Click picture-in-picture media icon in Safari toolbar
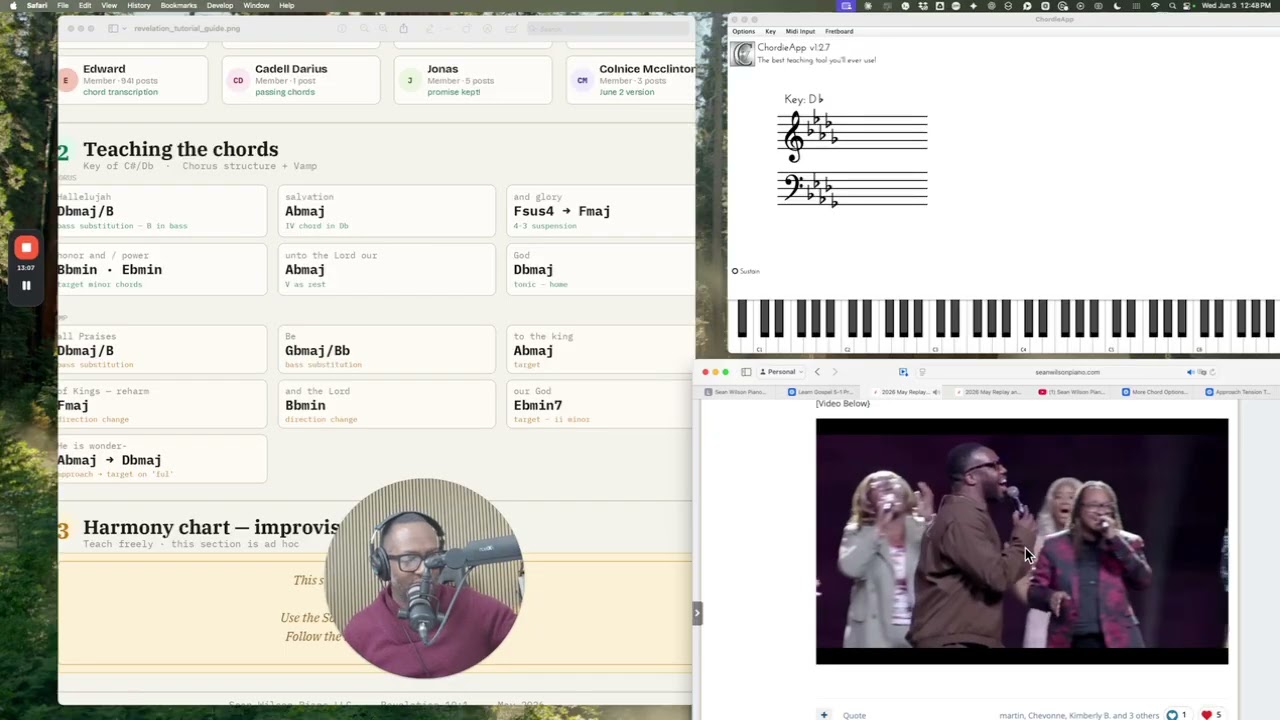Viewport: 1280px width, 720px height. coord(903,372)
